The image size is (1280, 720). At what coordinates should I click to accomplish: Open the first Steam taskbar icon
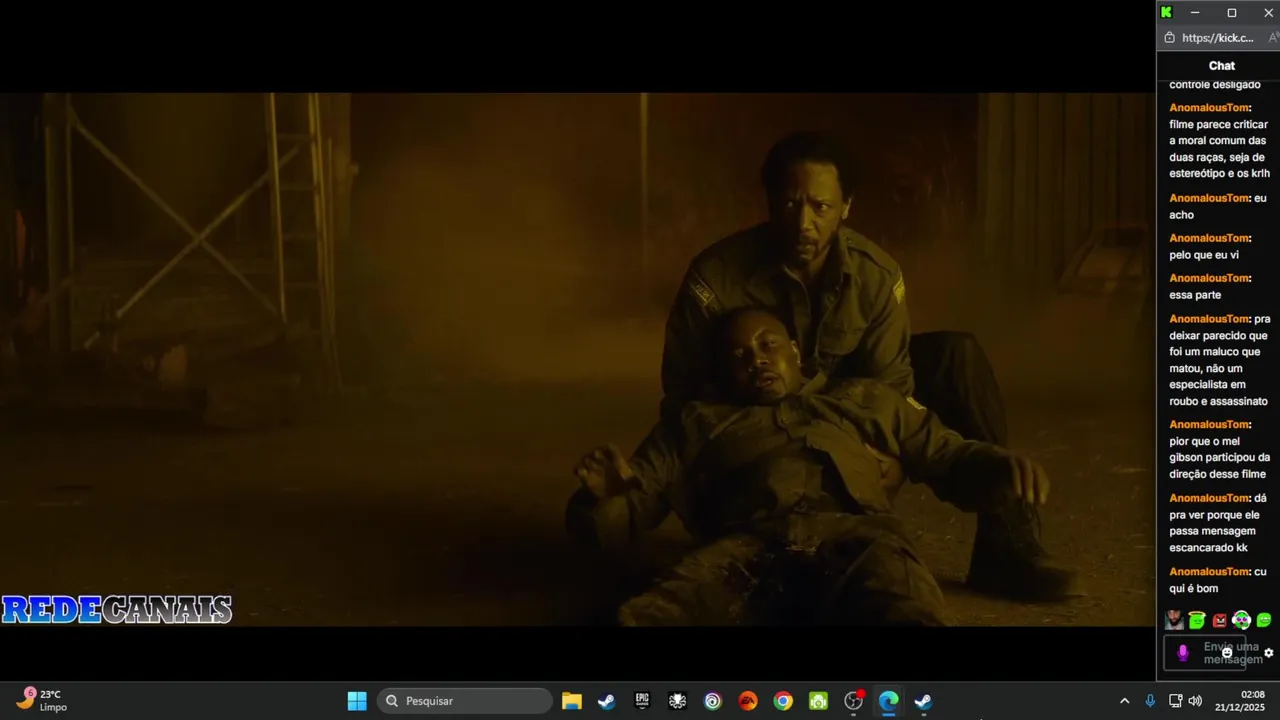point(606,701)
